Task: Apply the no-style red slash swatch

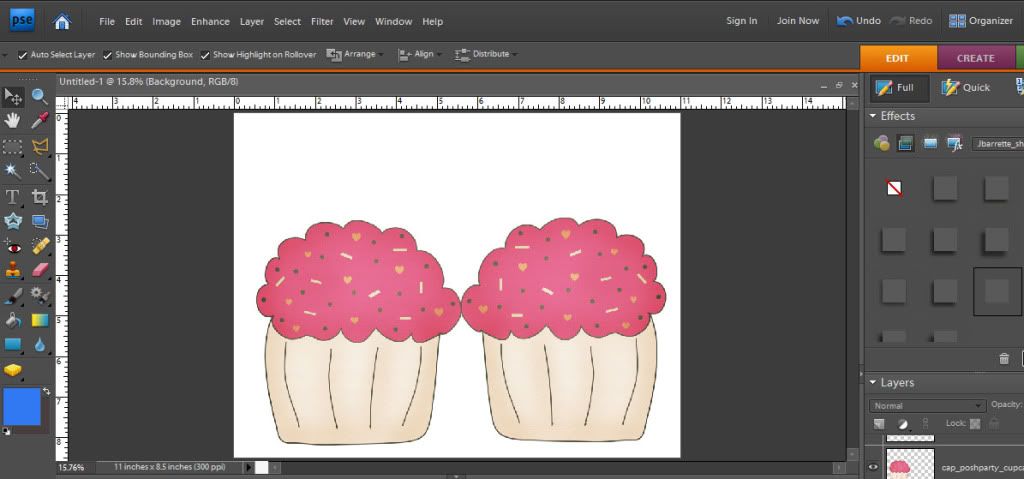Action: tap(894, 189)
